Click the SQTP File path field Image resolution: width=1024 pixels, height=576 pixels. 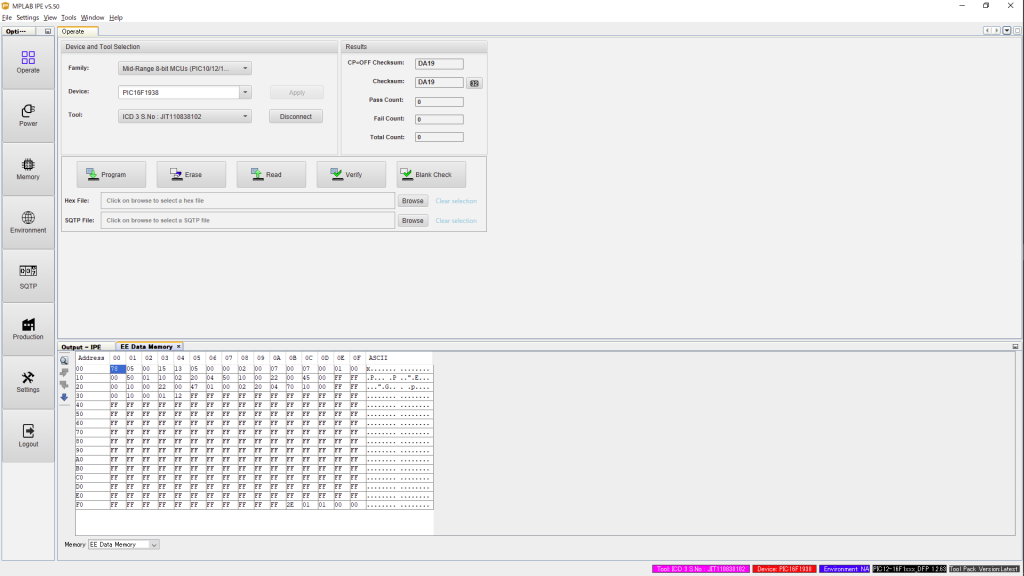point(248,221)
